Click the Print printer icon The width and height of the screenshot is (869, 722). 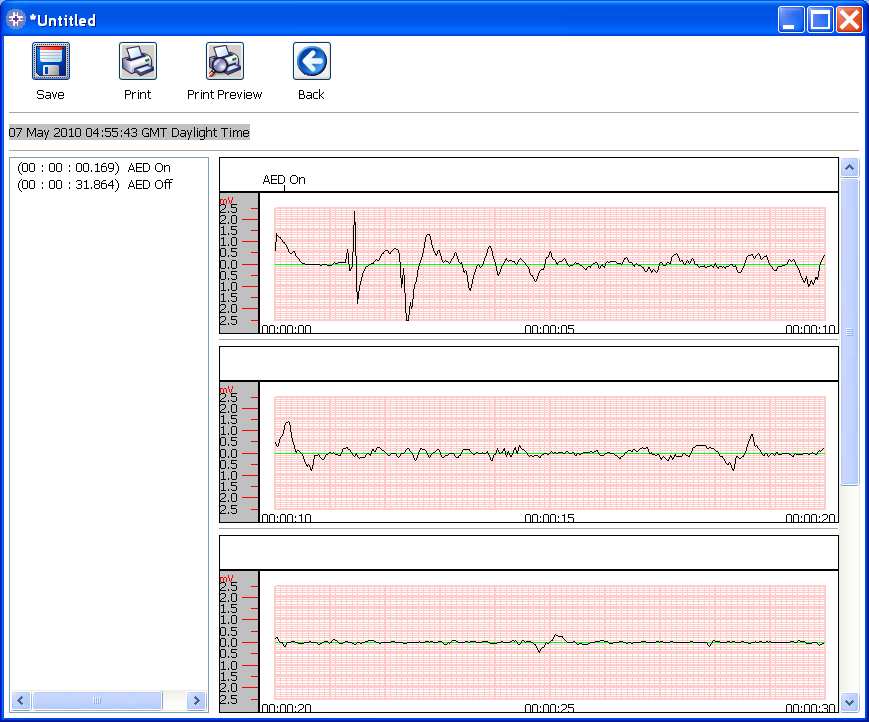point(137,61)
